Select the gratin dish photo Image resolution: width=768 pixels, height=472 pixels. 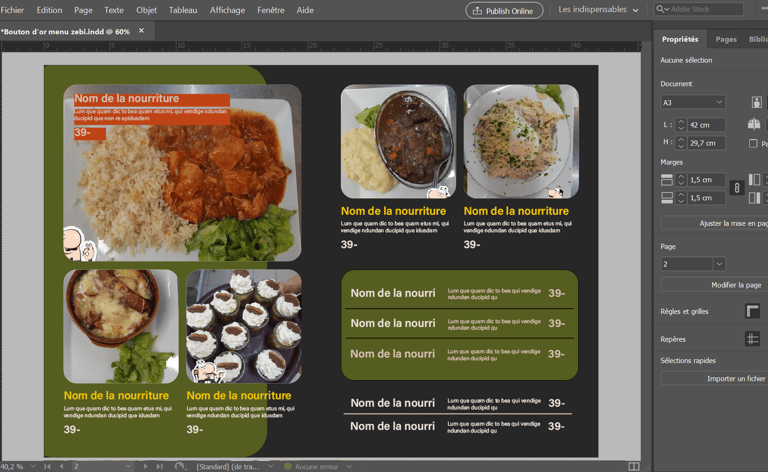pyautogui.click(x=120, y=326)
